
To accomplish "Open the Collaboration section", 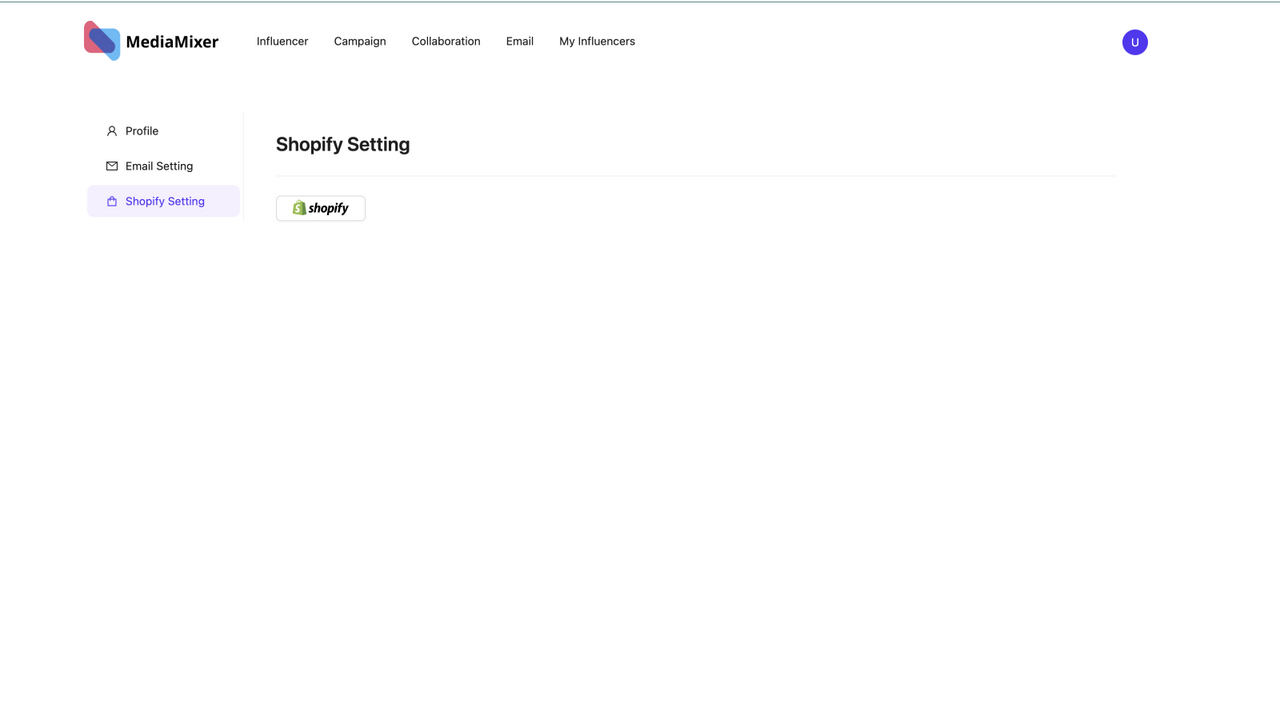I will pyautogui.click(x=446, y=41).
